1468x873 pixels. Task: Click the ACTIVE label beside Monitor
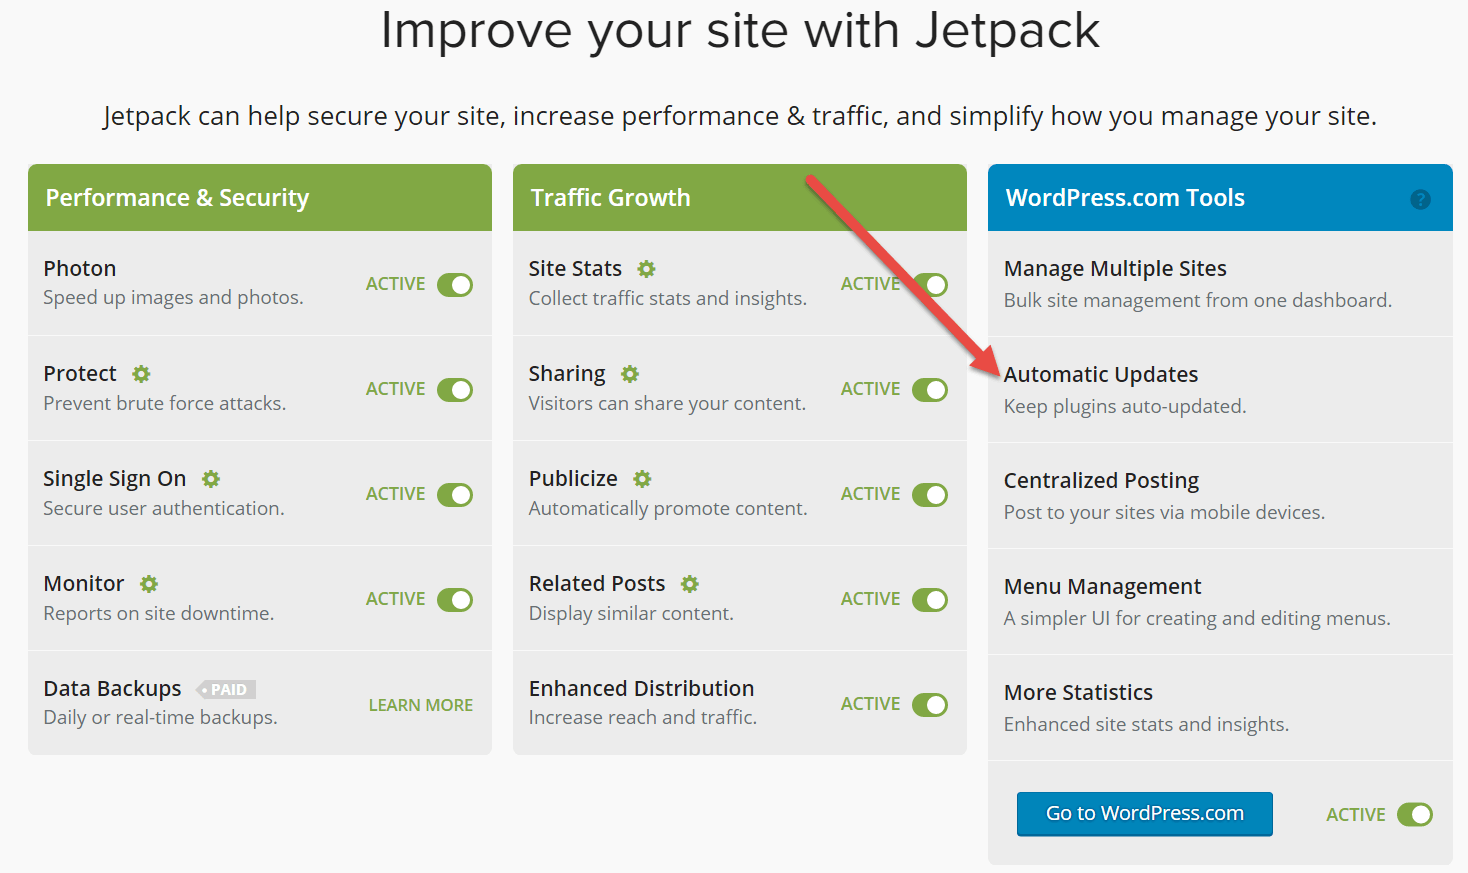395,599
